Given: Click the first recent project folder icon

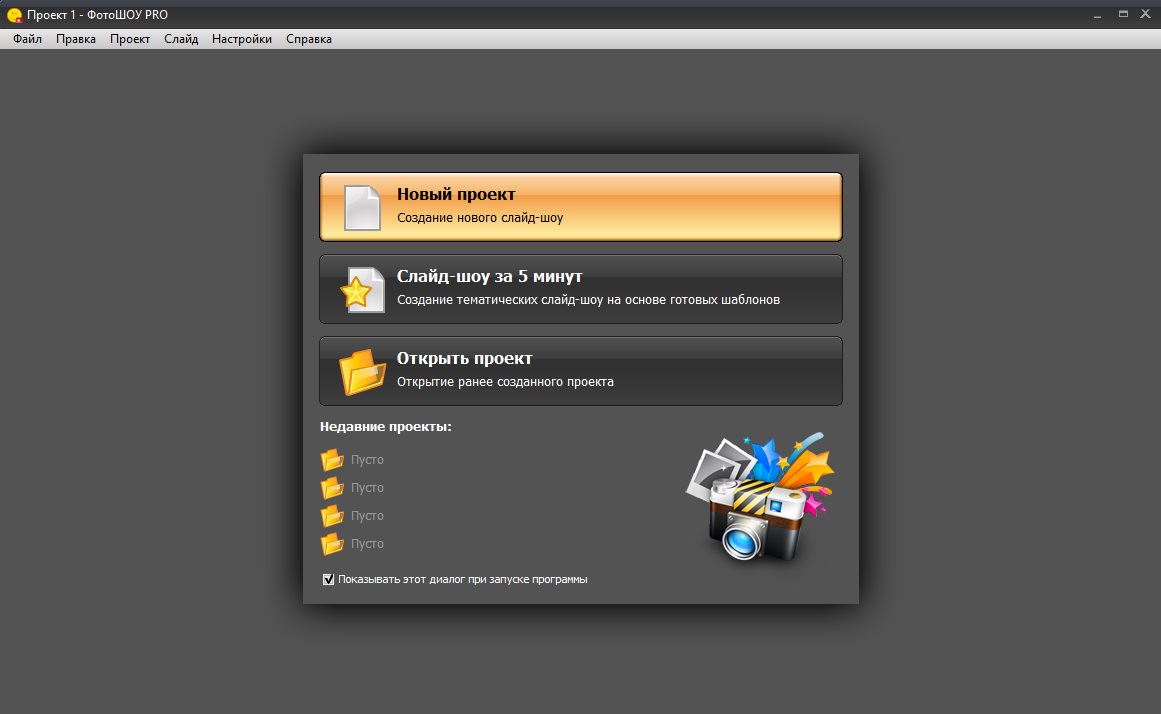Looking at the screenshot, I should click(332, 460).
